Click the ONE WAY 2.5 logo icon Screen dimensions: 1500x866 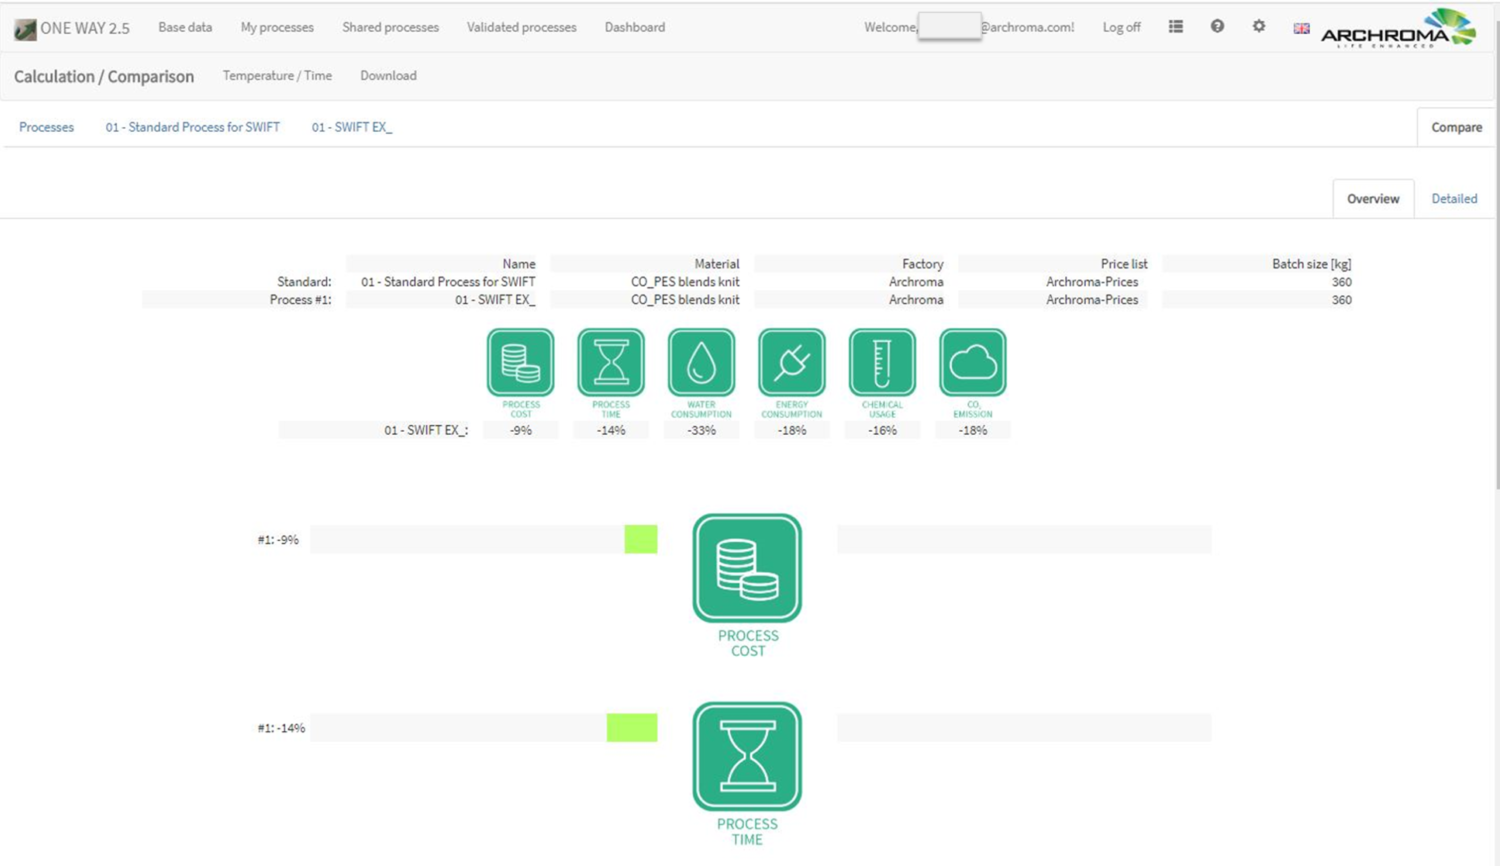25,29
